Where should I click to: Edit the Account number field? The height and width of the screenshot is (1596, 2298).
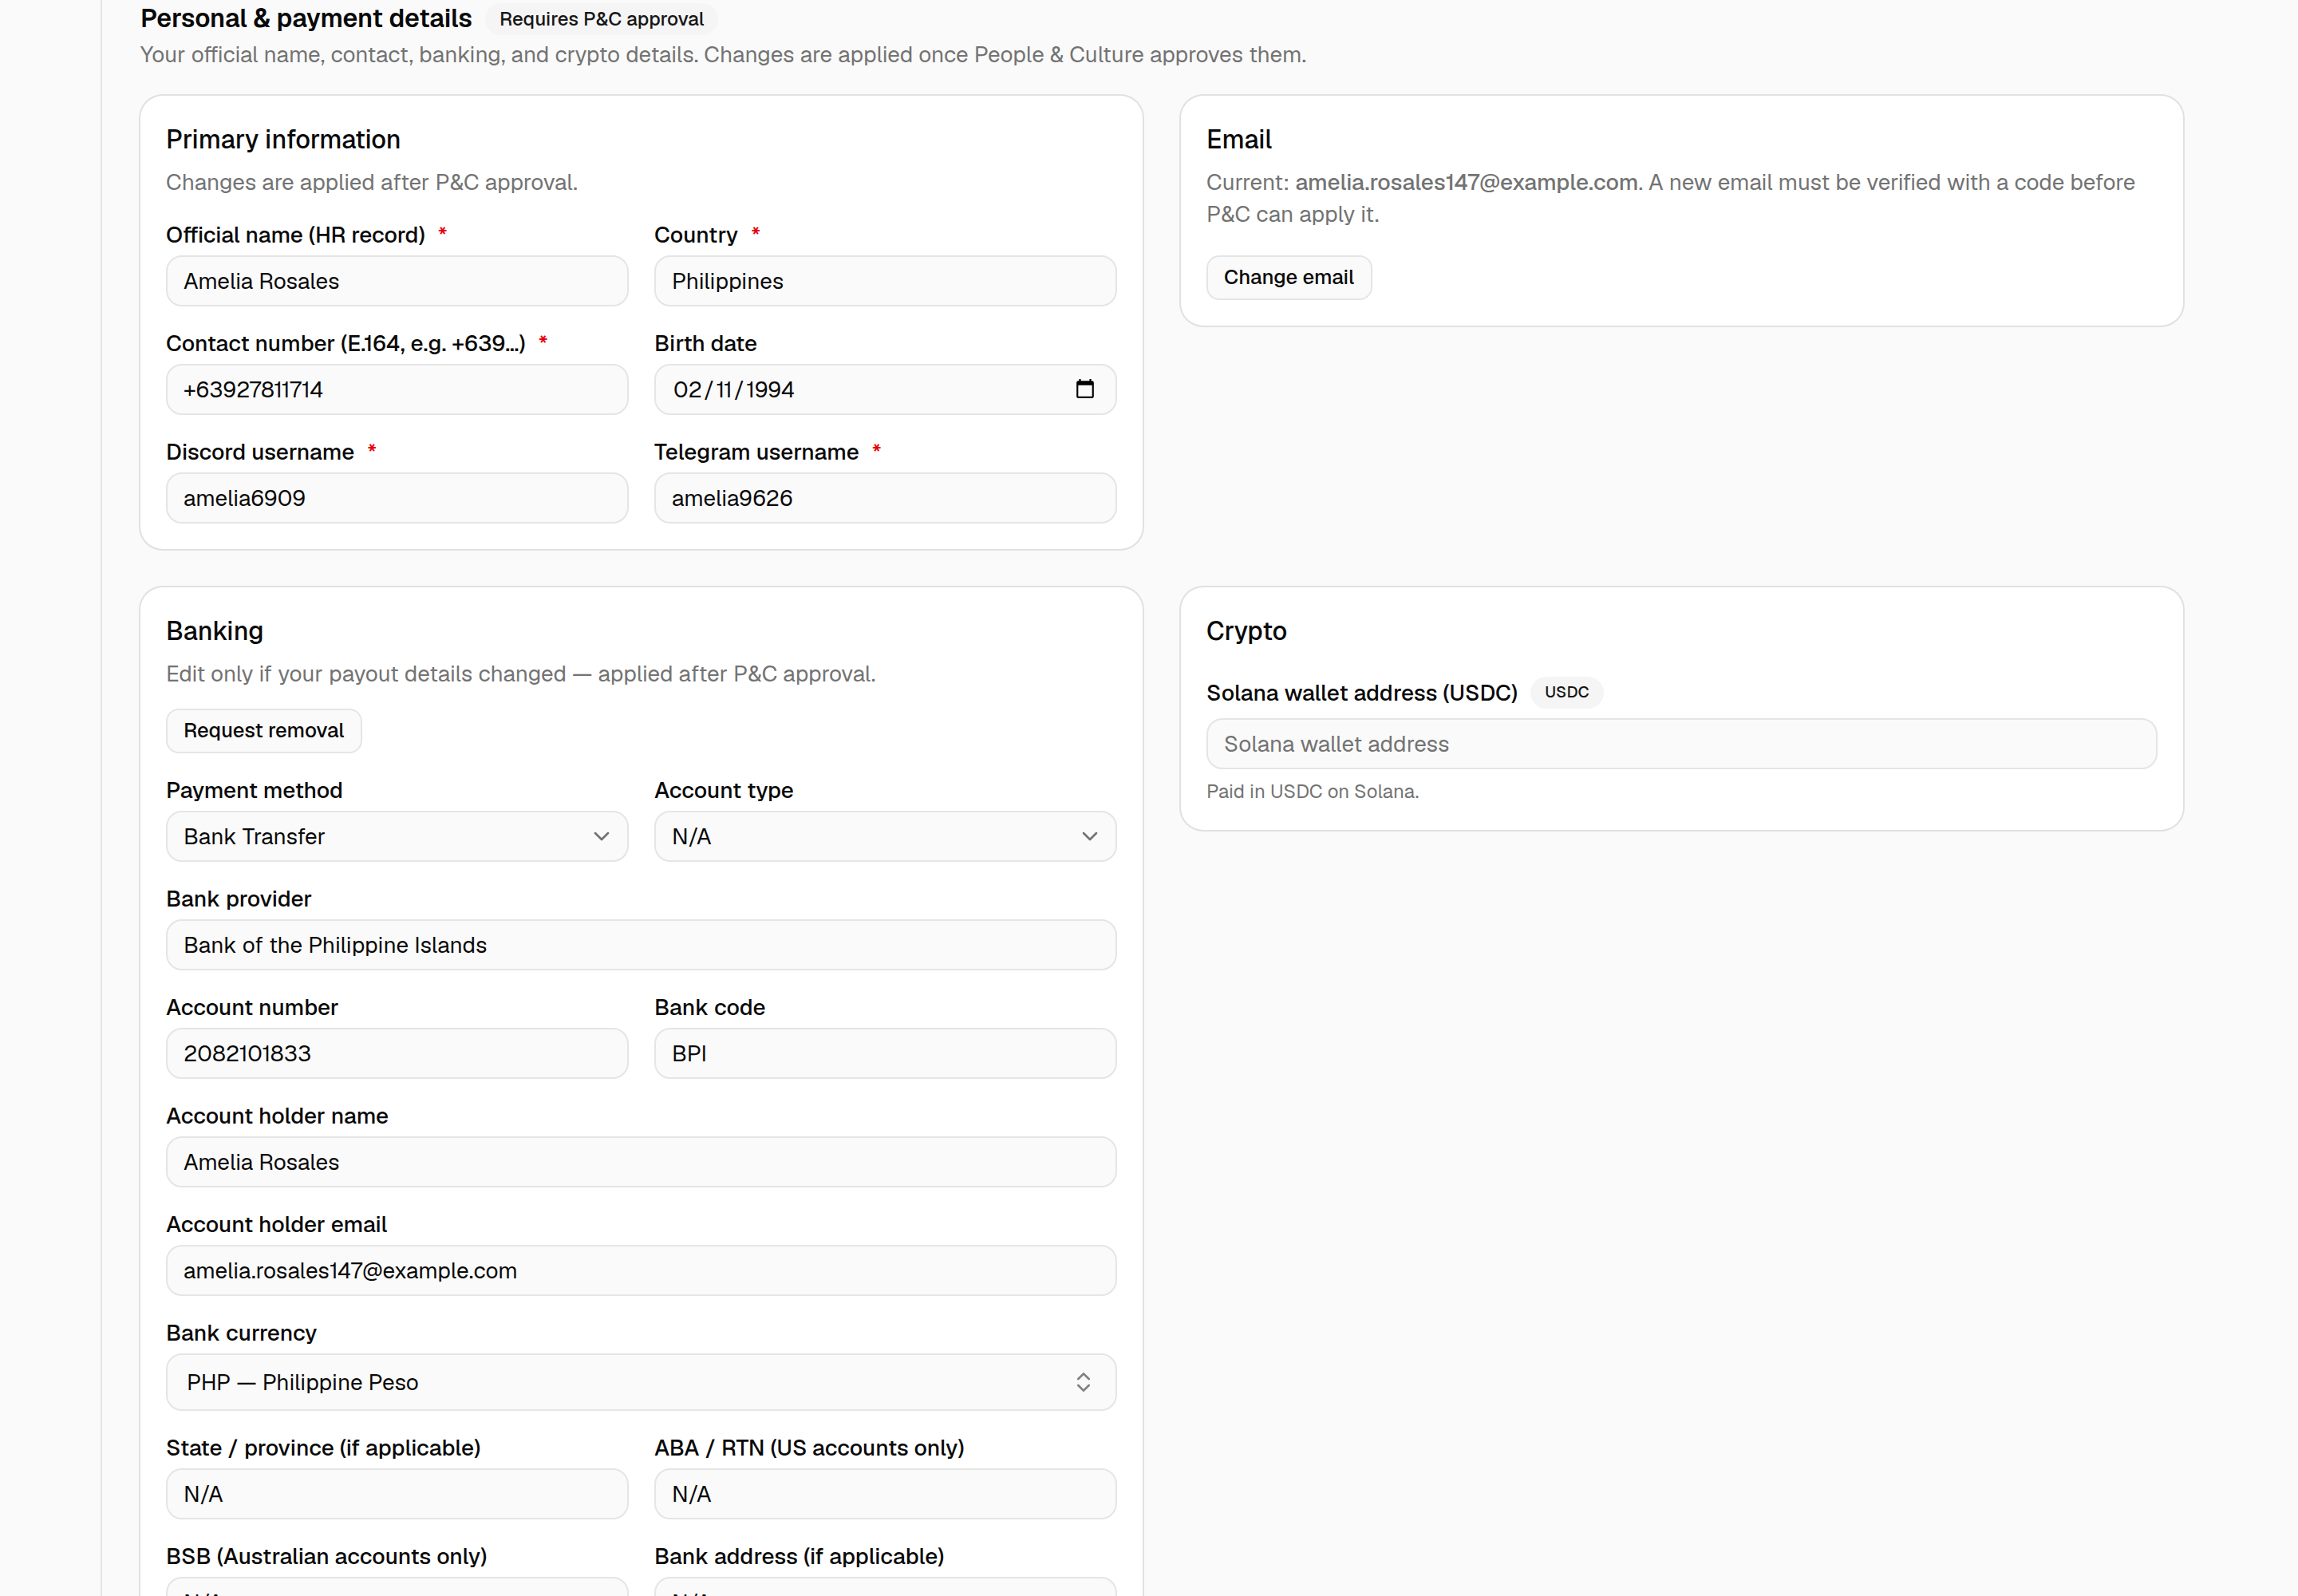pos(397,1053)
